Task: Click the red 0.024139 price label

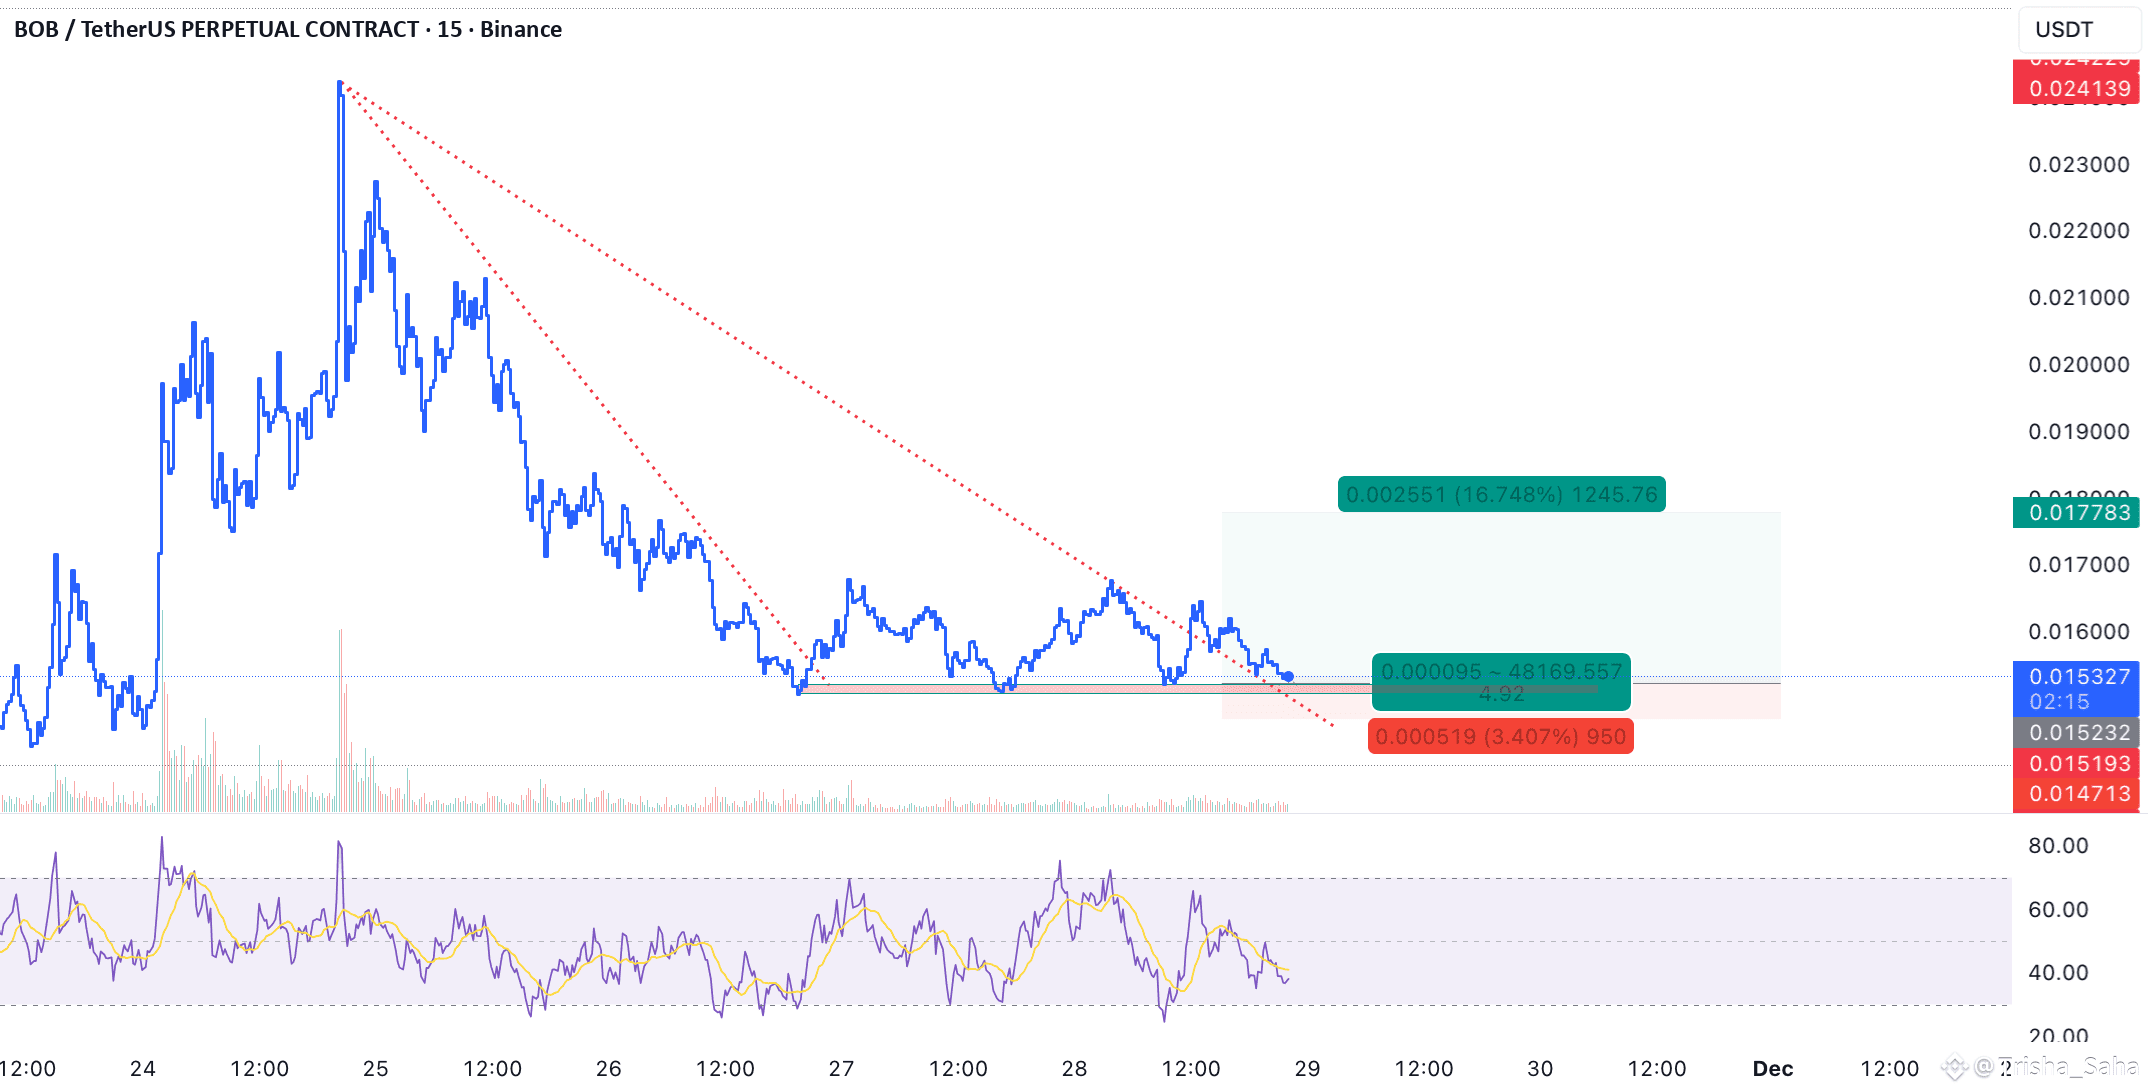Action: coord(2079,89)
